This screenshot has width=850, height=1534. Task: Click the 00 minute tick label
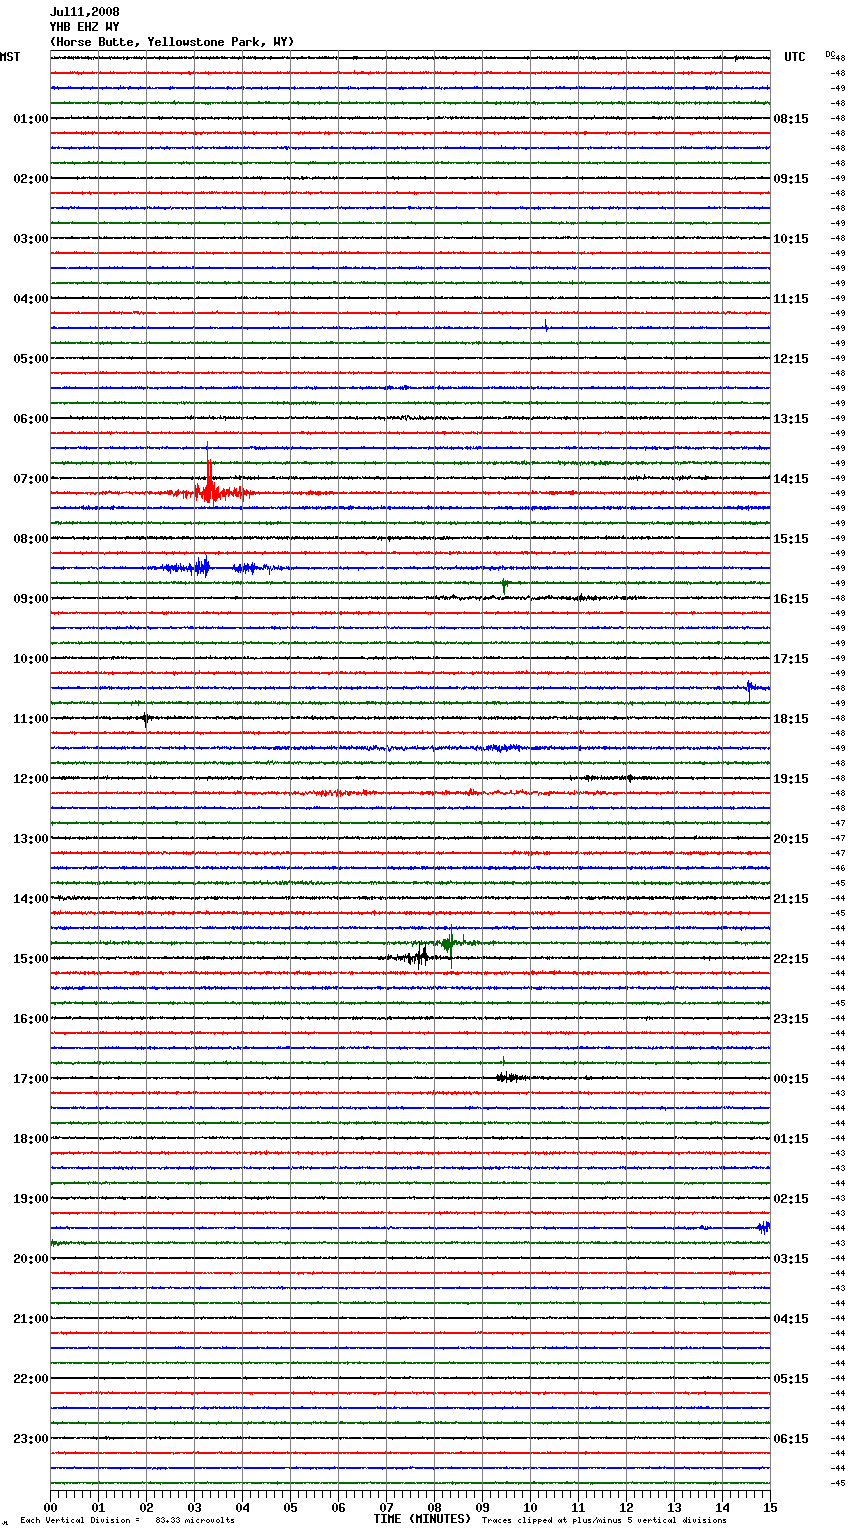point(50,1507)
